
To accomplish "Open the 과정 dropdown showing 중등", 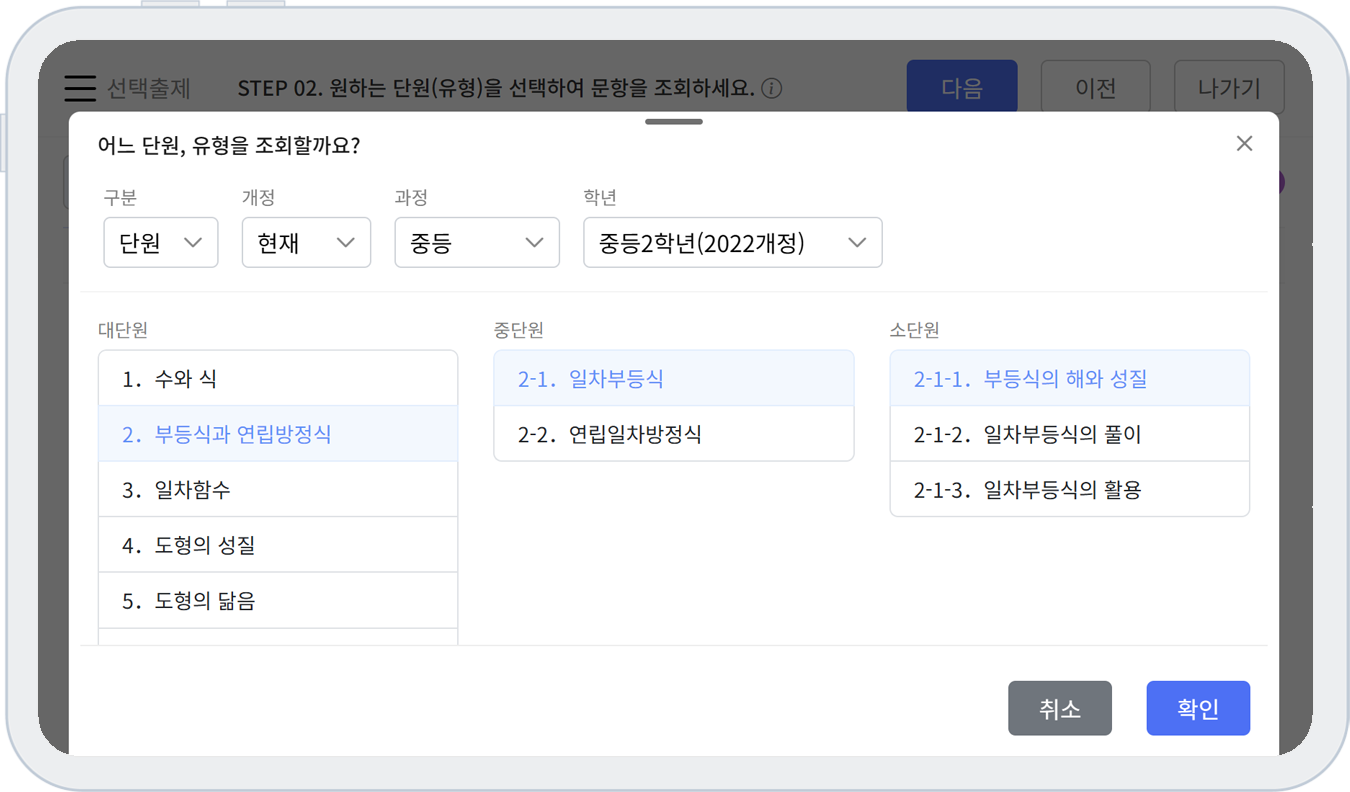I will (477, 243).
